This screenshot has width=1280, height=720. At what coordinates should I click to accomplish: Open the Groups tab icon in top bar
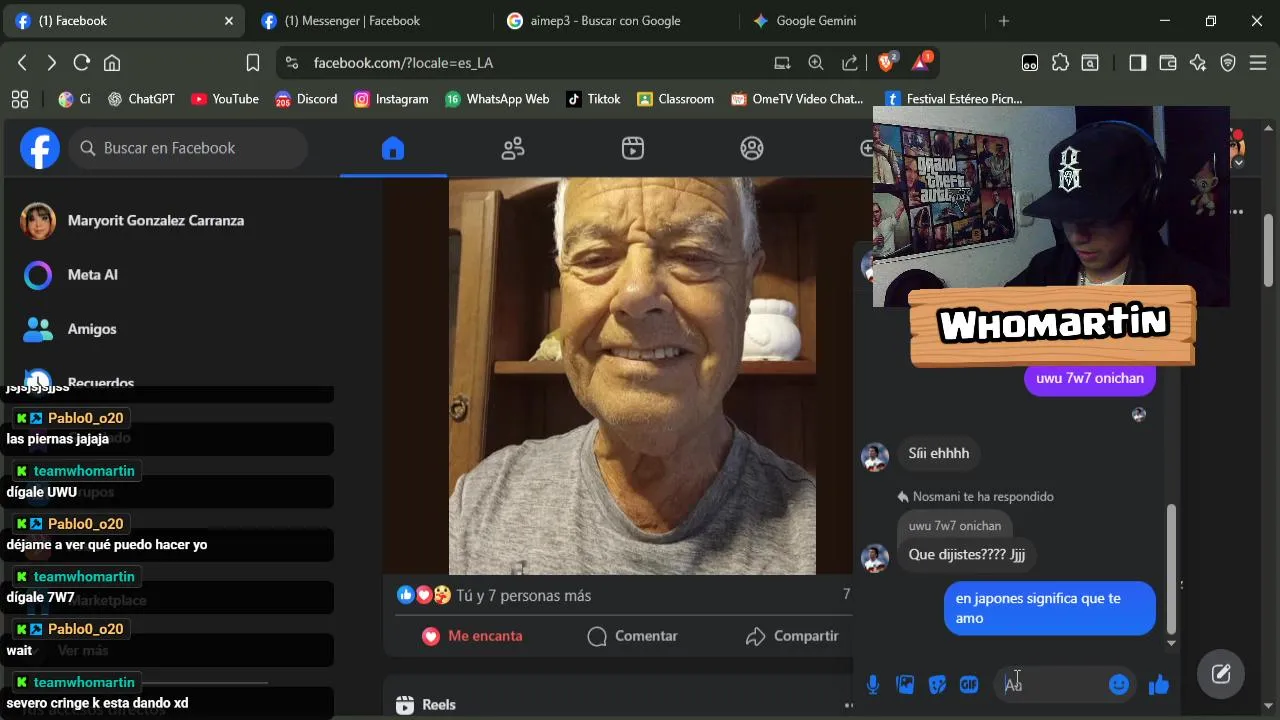click(752, 148)
